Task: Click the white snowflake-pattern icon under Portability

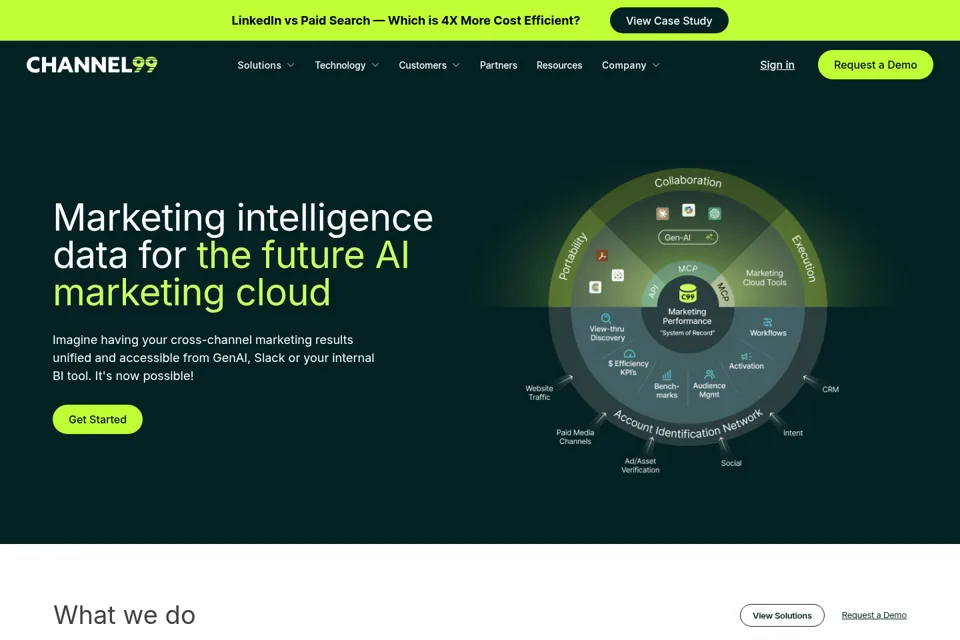Action: coord(618,276)
